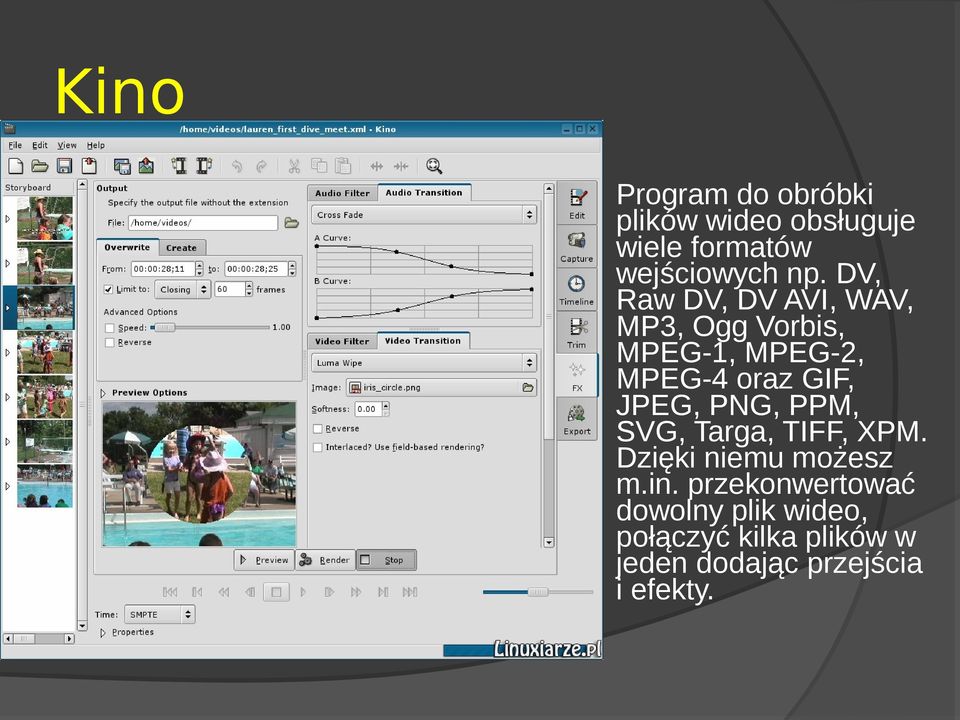
Task: Click the Insert file before scene icon
Action: tap(122, 166)
